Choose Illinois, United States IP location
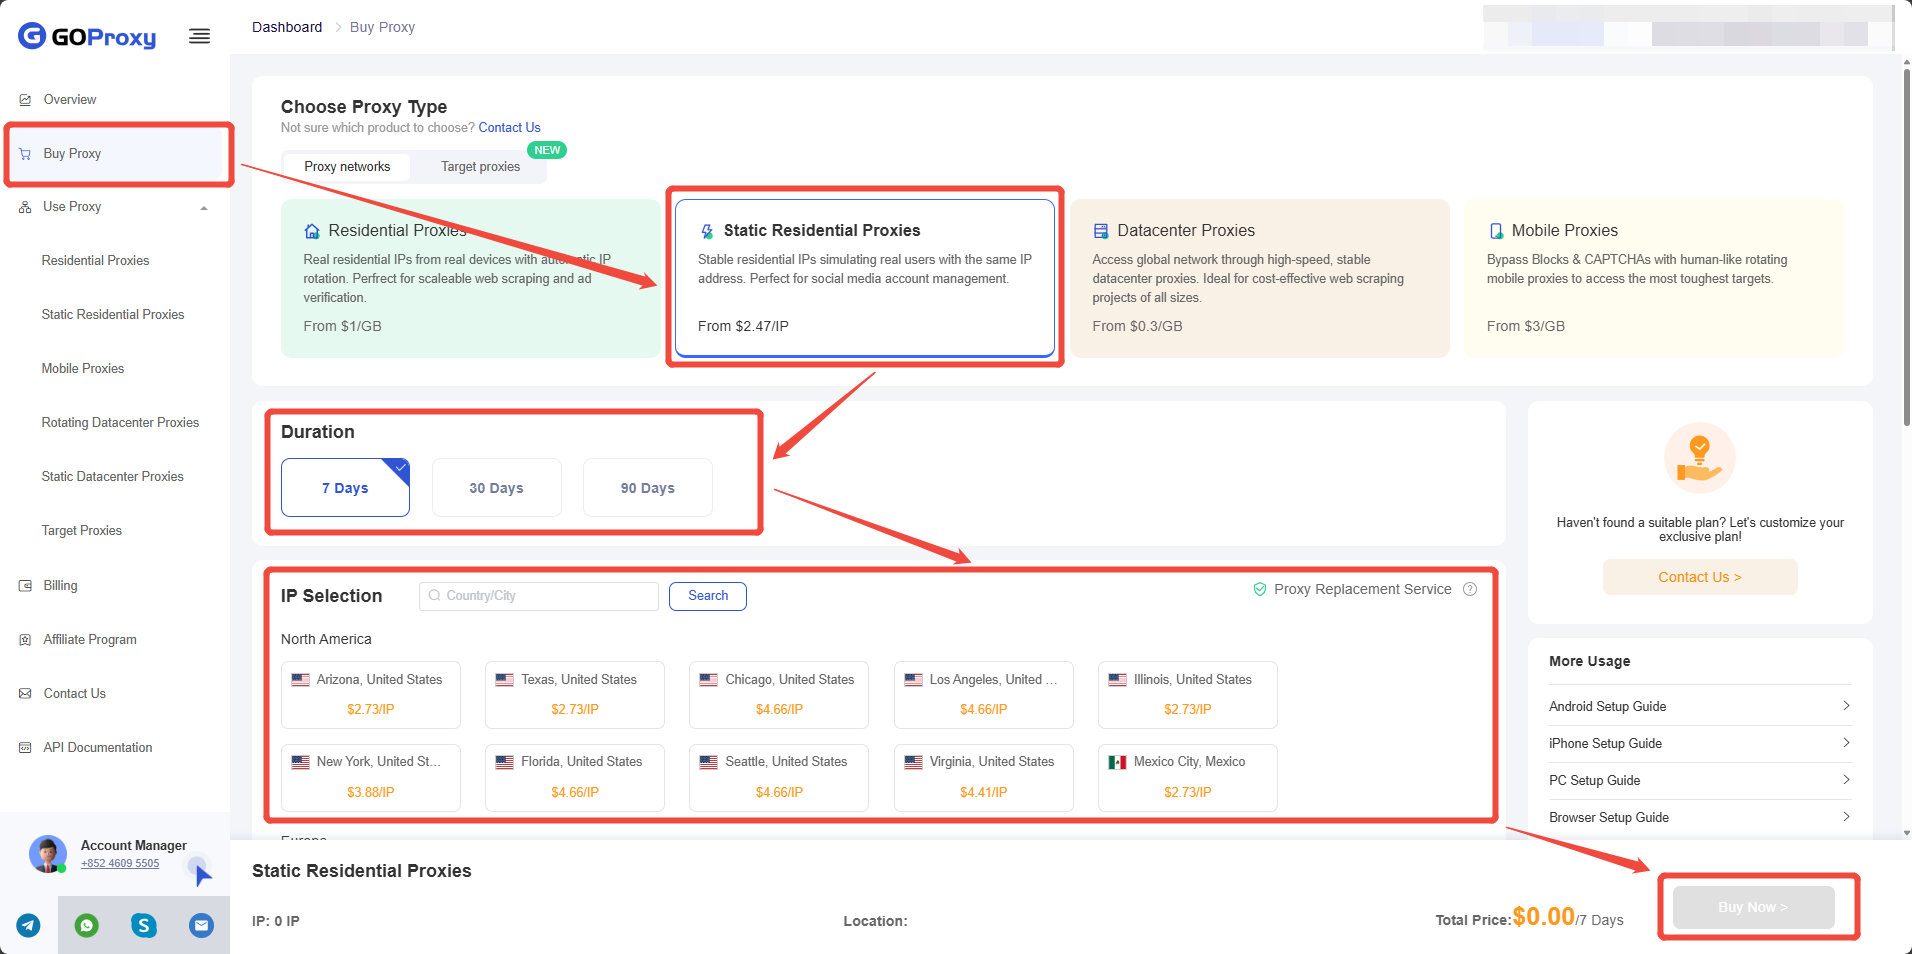The width and height of the screenshot is (1912, 954). (1187, 695)
